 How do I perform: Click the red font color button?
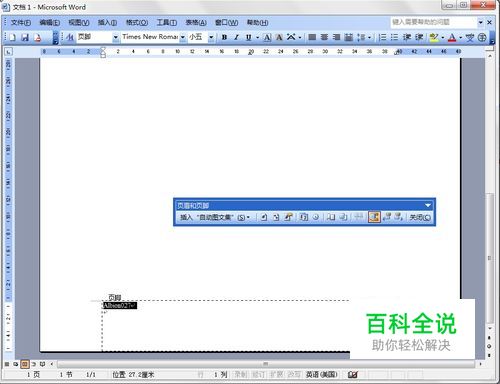click(452, 37)
